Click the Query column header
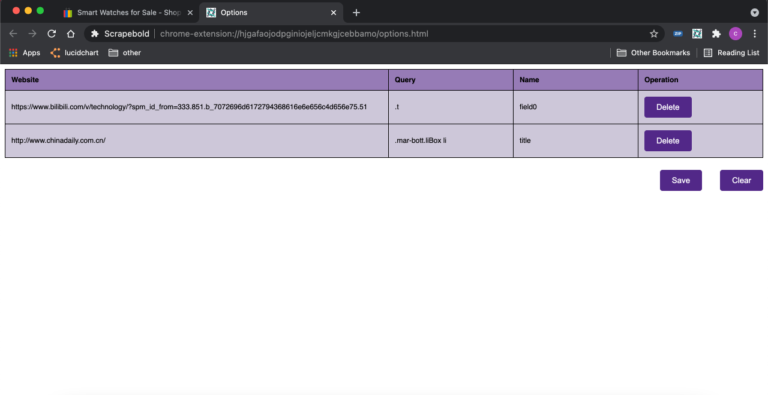The image size is (768, 395). [x=451, y=80]
